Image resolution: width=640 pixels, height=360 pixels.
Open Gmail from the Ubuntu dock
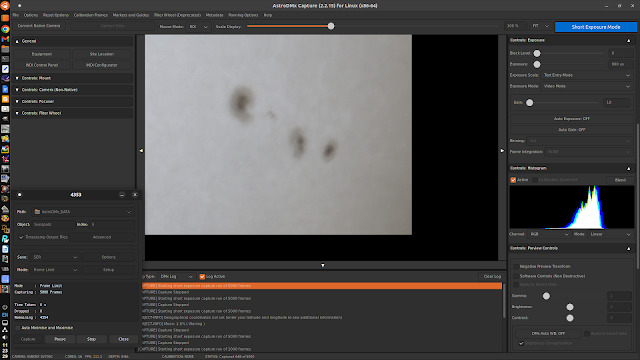5,39
